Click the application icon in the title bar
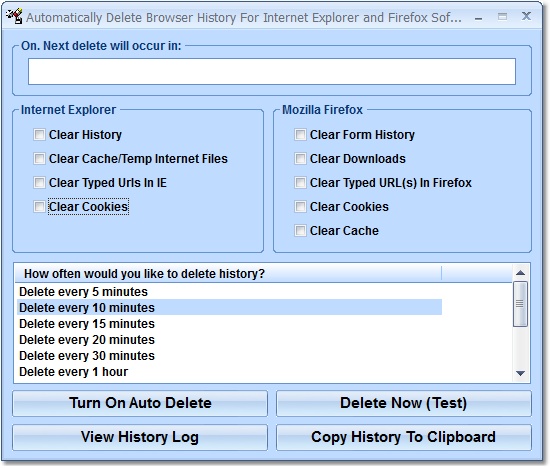This screenshot has height=468, width=550. [14, 16]
